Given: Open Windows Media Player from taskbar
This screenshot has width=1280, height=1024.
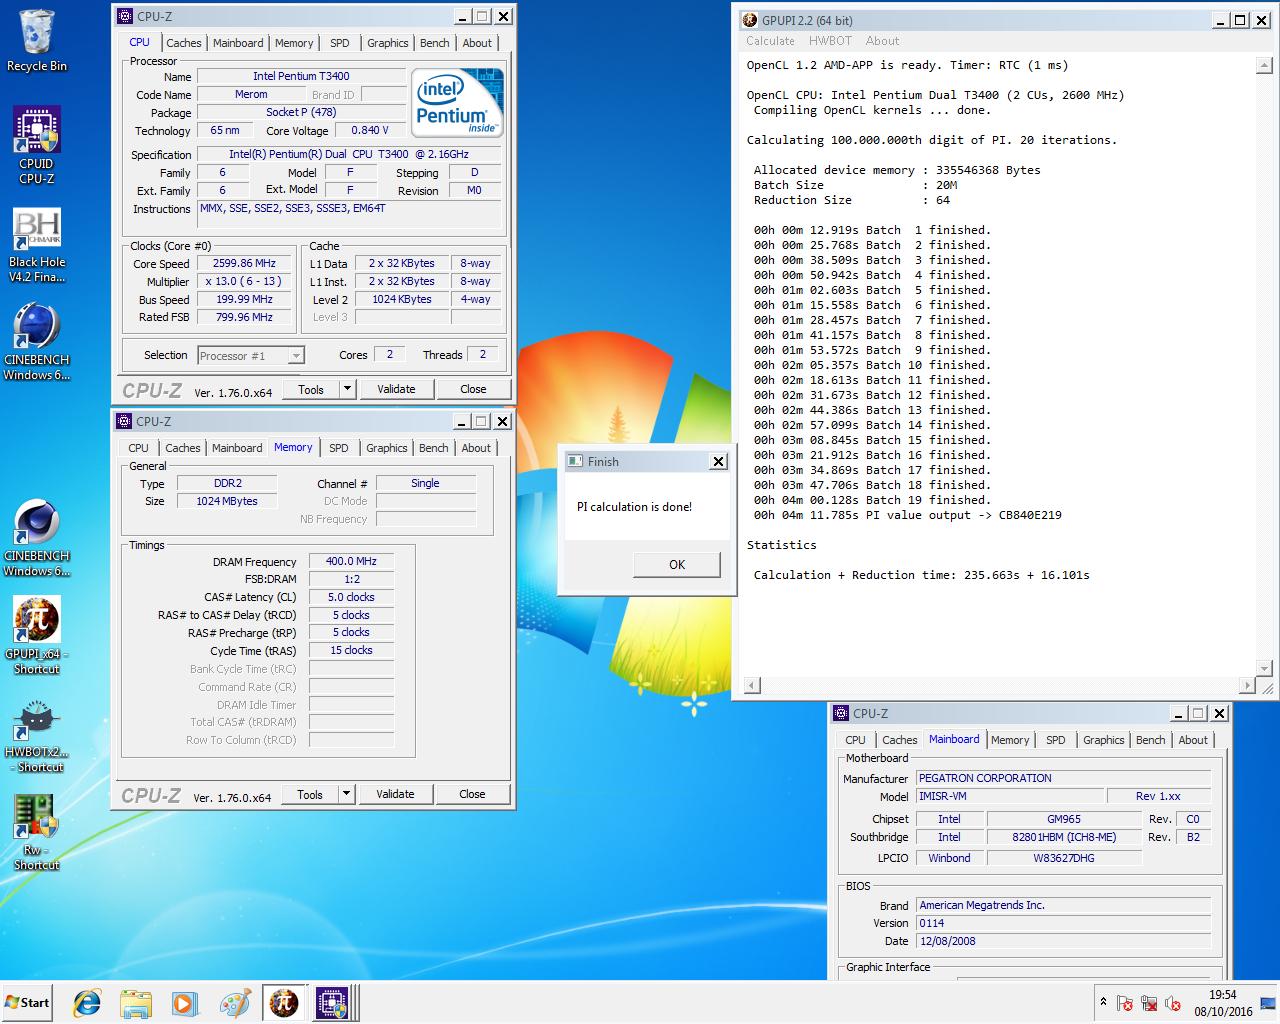Looking at the screenshot, I should [184, 1003].
